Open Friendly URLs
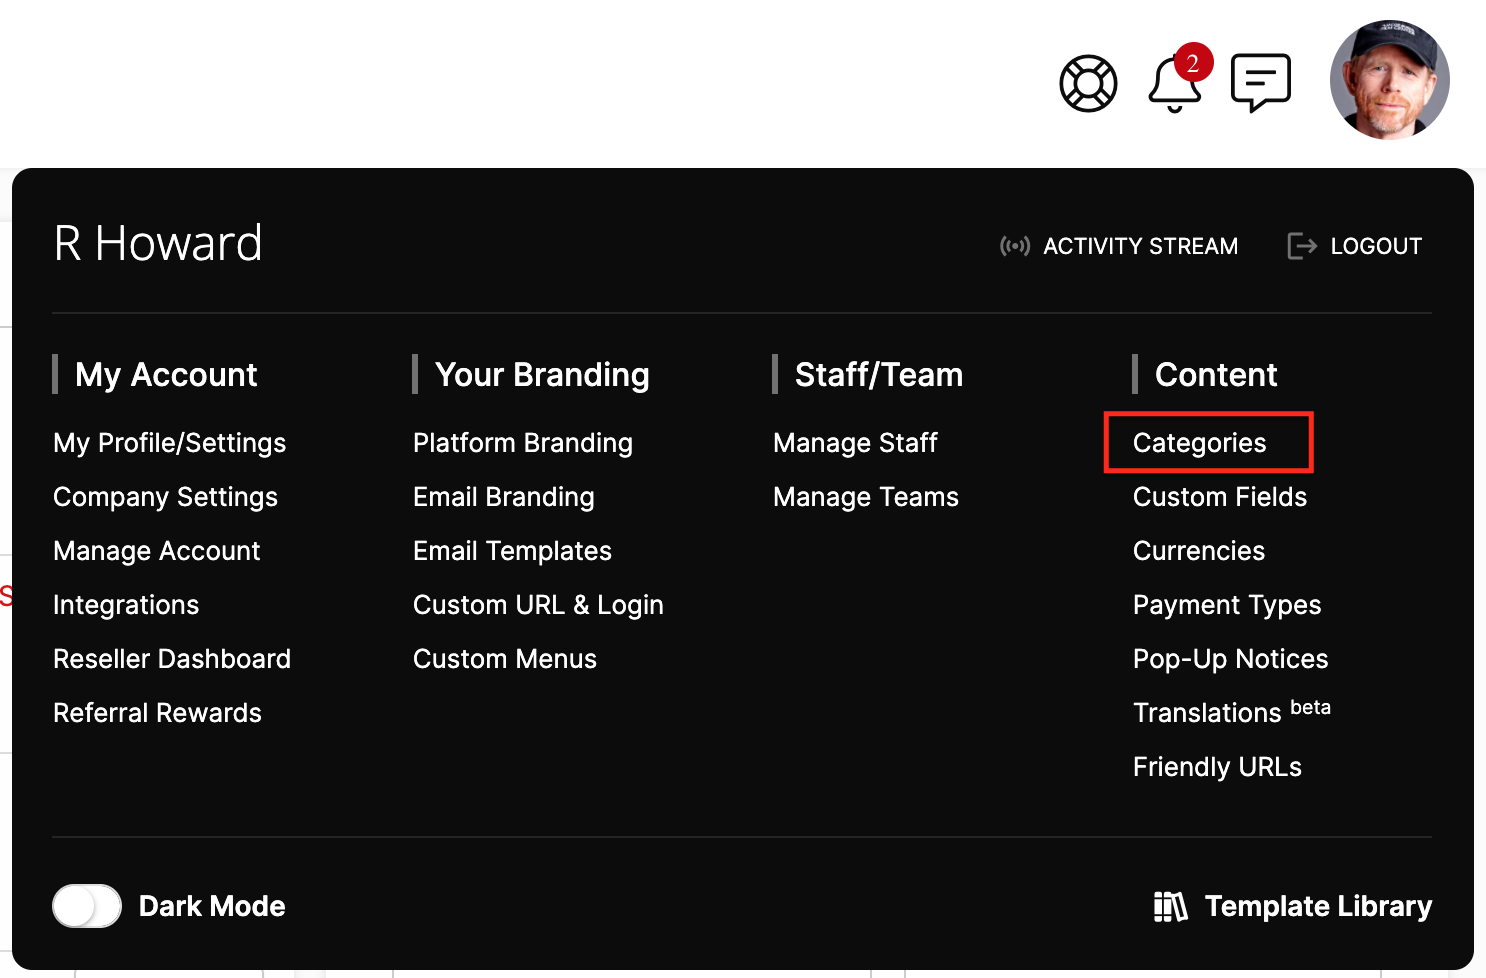 point(1217,767)
